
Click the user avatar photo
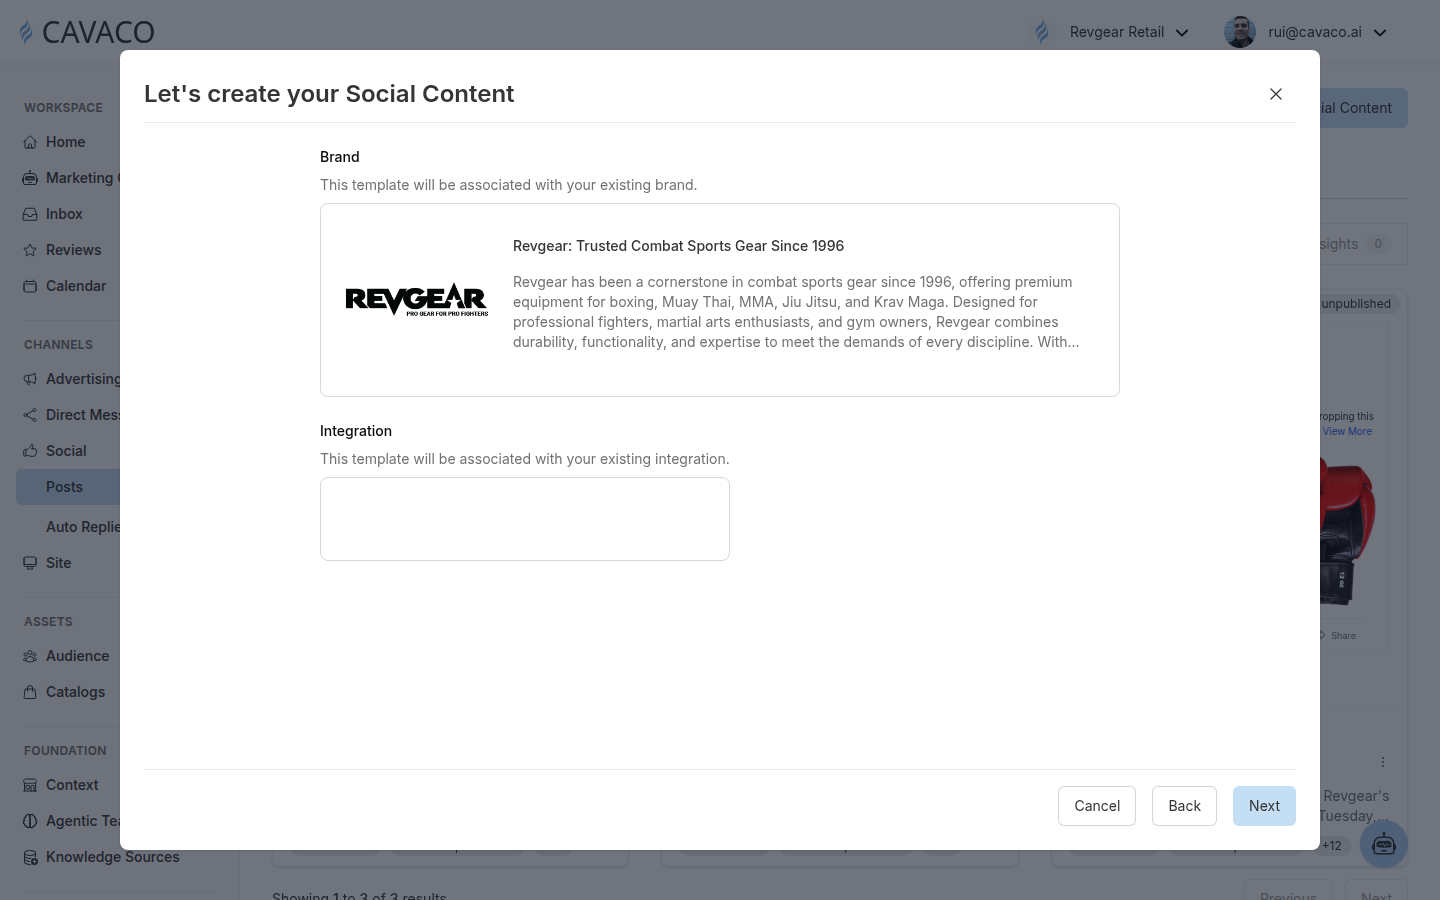1240,32
